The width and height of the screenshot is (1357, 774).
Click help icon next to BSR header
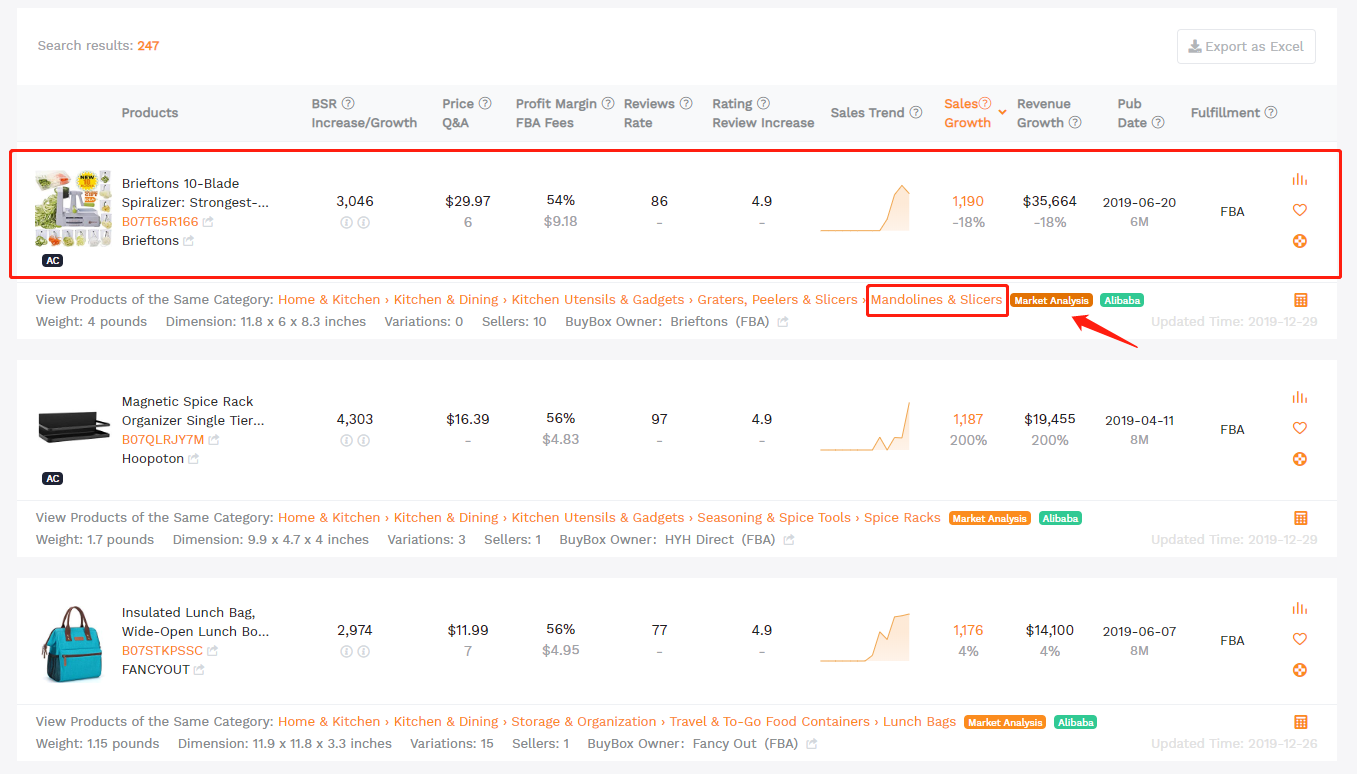[x=348, y=104]
